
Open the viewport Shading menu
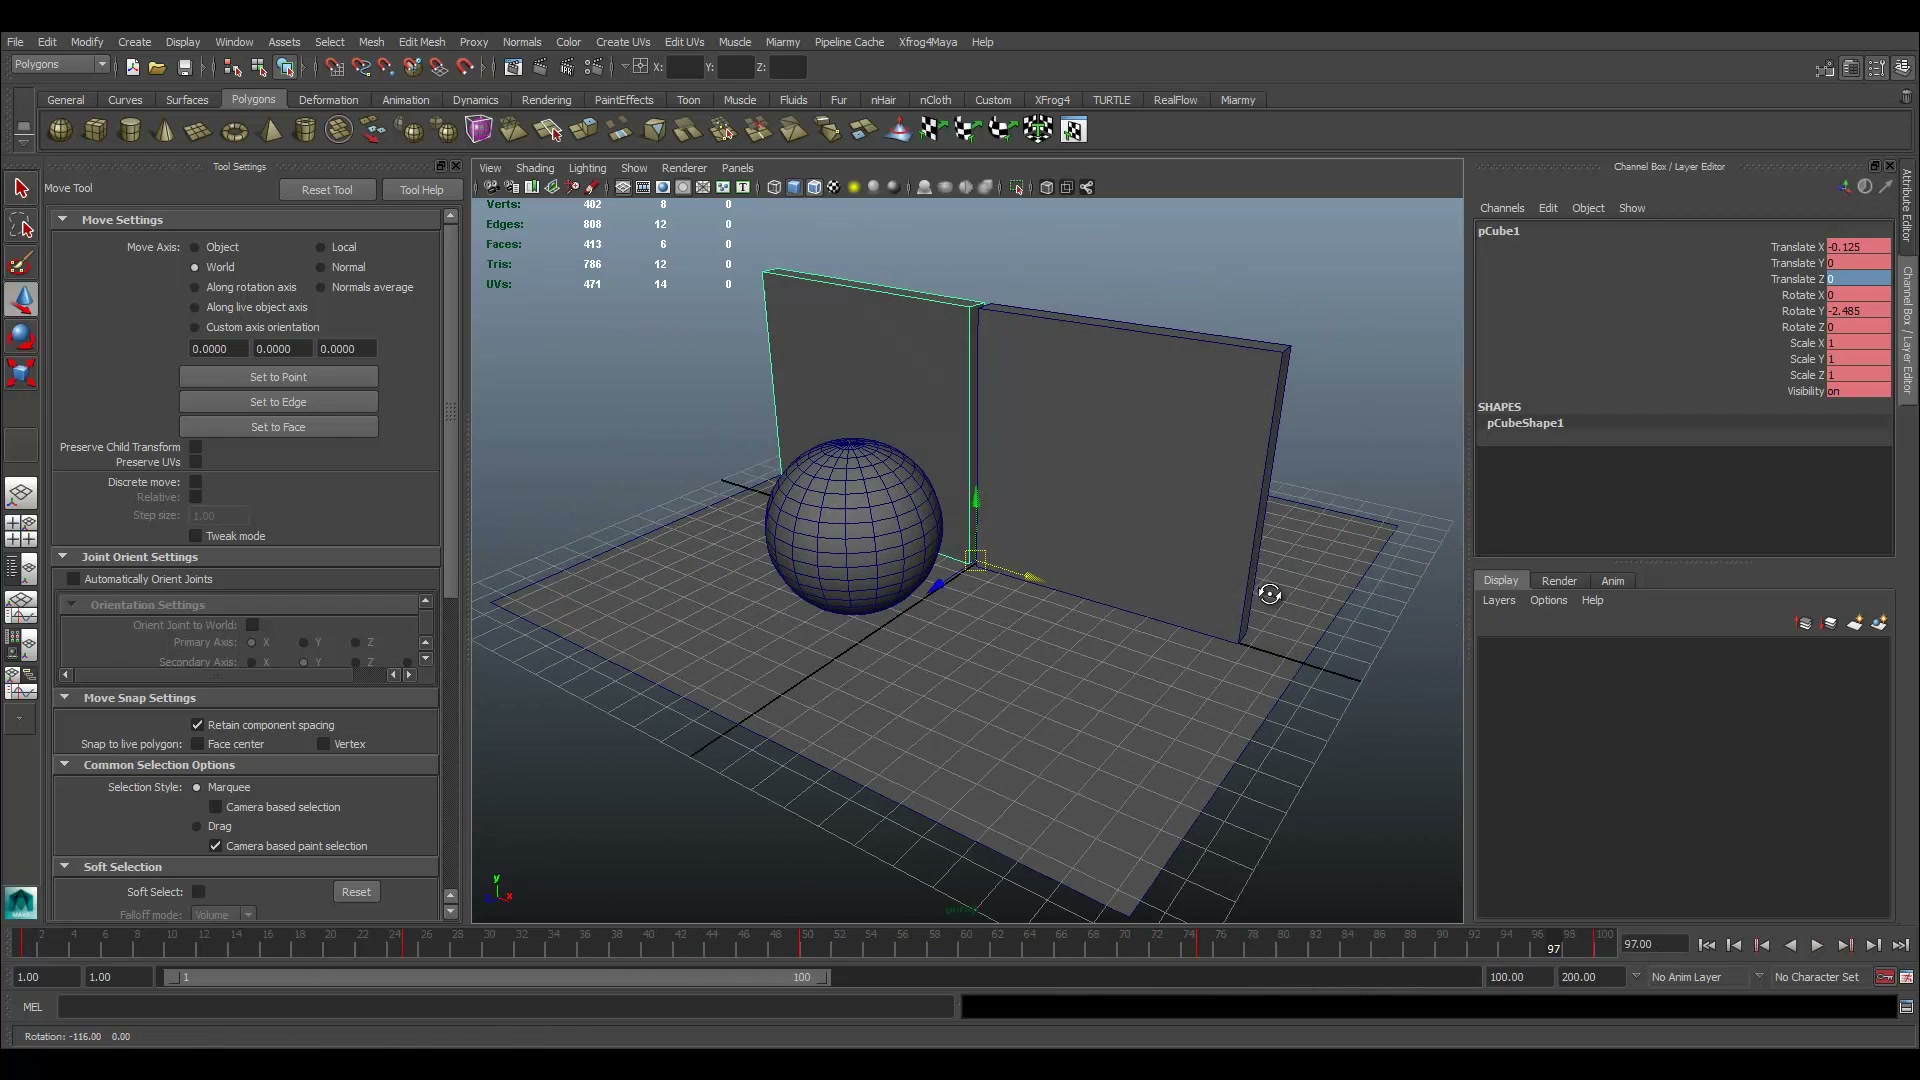coord(535,168)
